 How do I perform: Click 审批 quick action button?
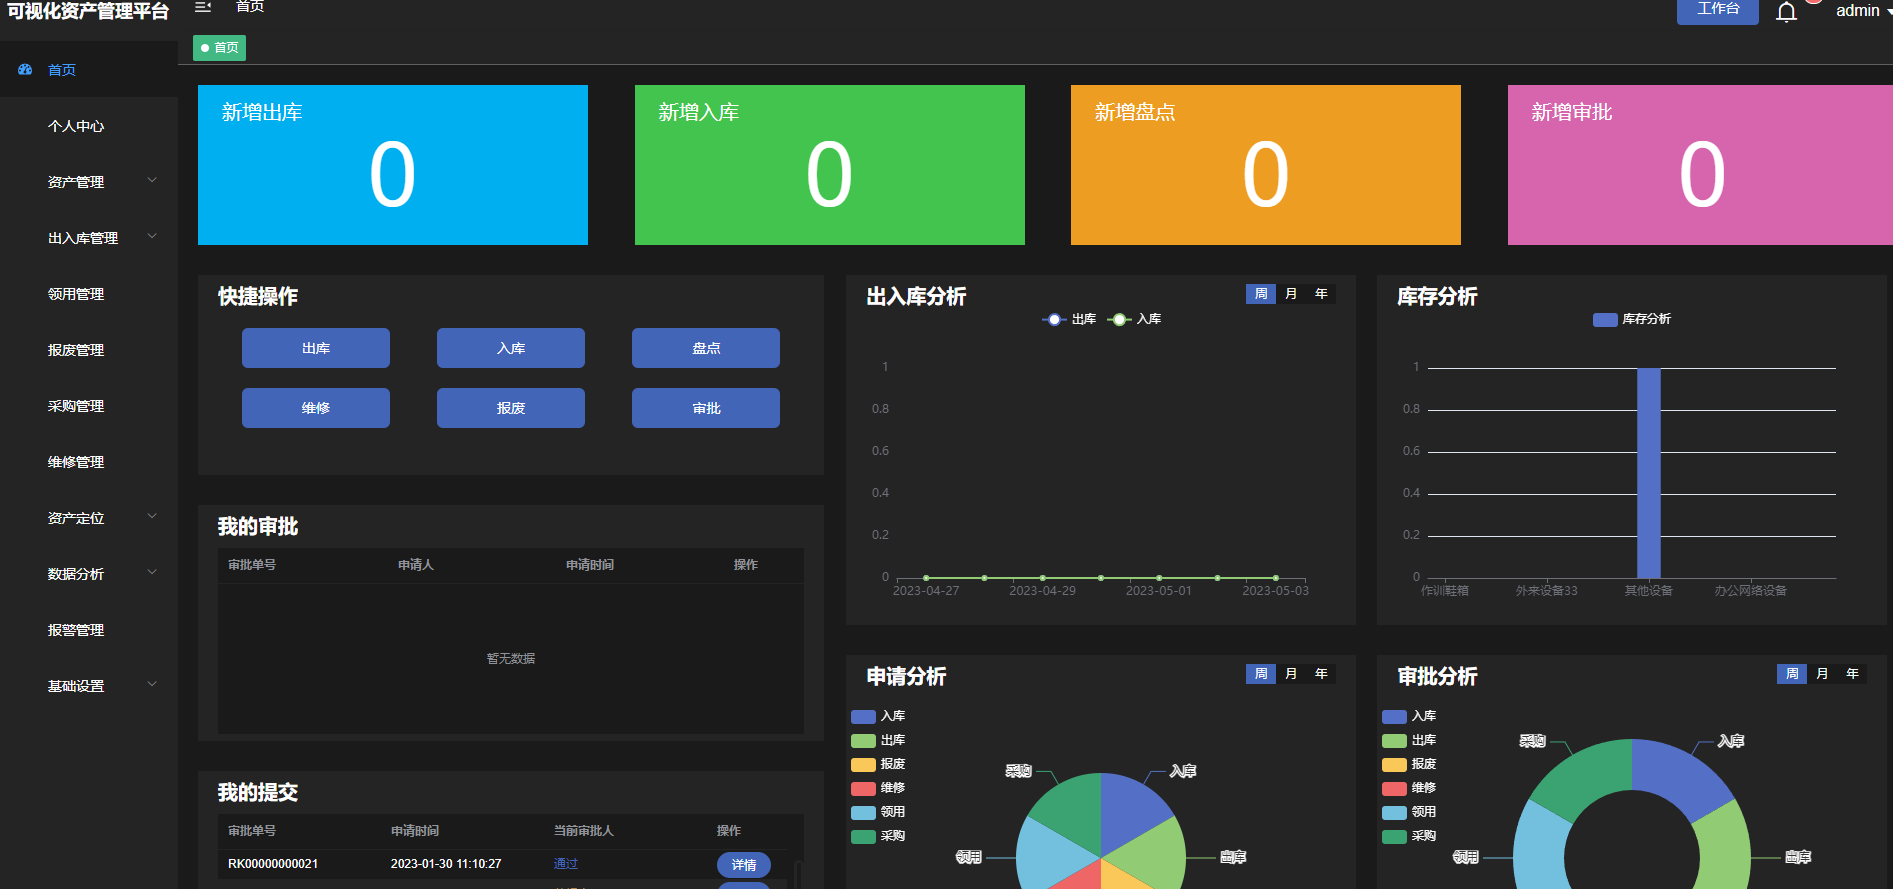(706, 408)
